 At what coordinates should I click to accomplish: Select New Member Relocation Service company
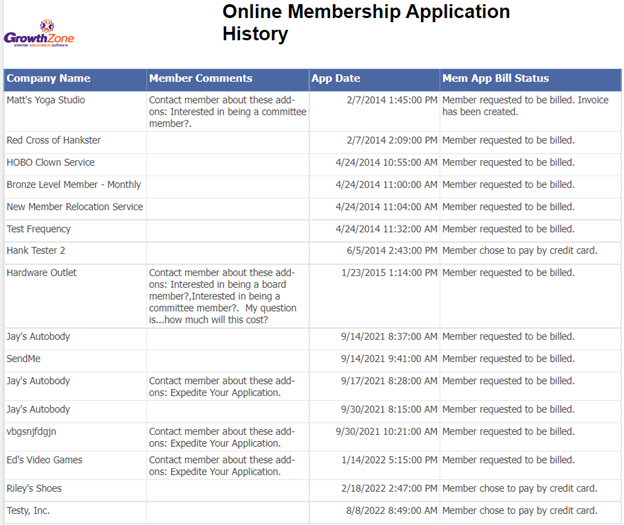pyautogui.click(x=75, y=206)
